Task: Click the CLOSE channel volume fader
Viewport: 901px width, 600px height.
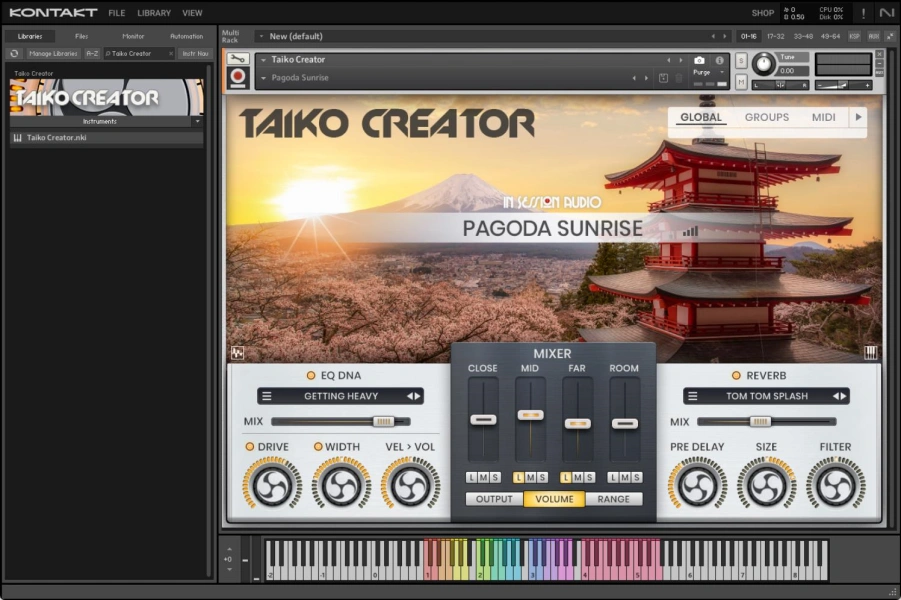Action: click(483, 420)
